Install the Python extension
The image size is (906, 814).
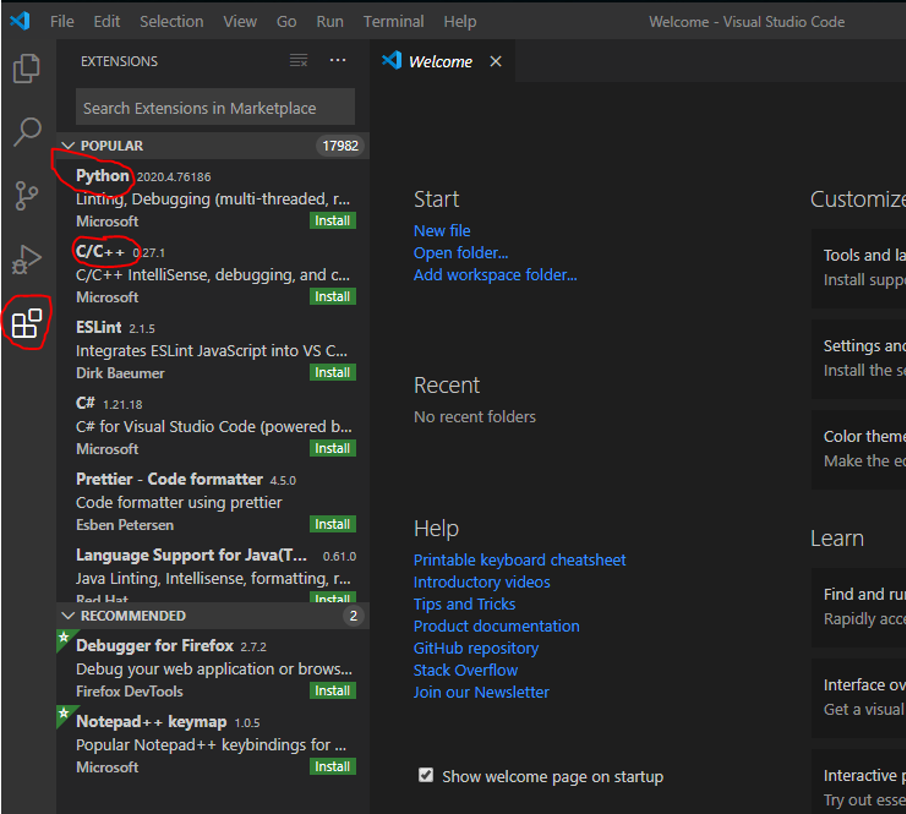click(x=332, y=221)
